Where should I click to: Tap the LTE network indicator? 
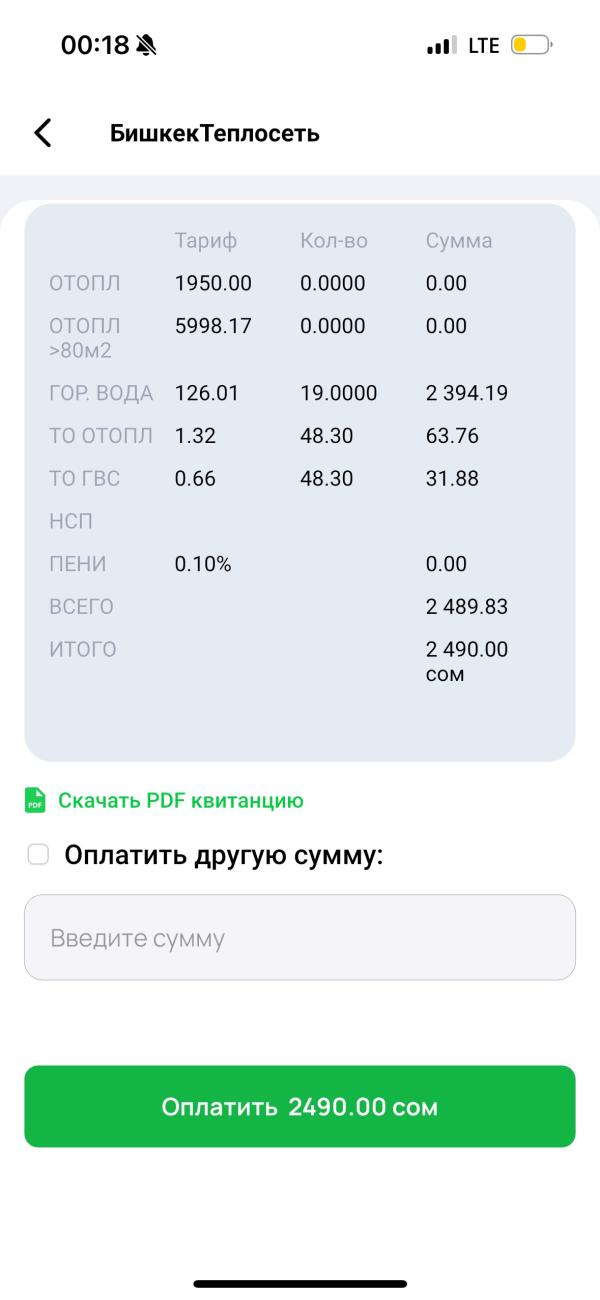point(484,45)
